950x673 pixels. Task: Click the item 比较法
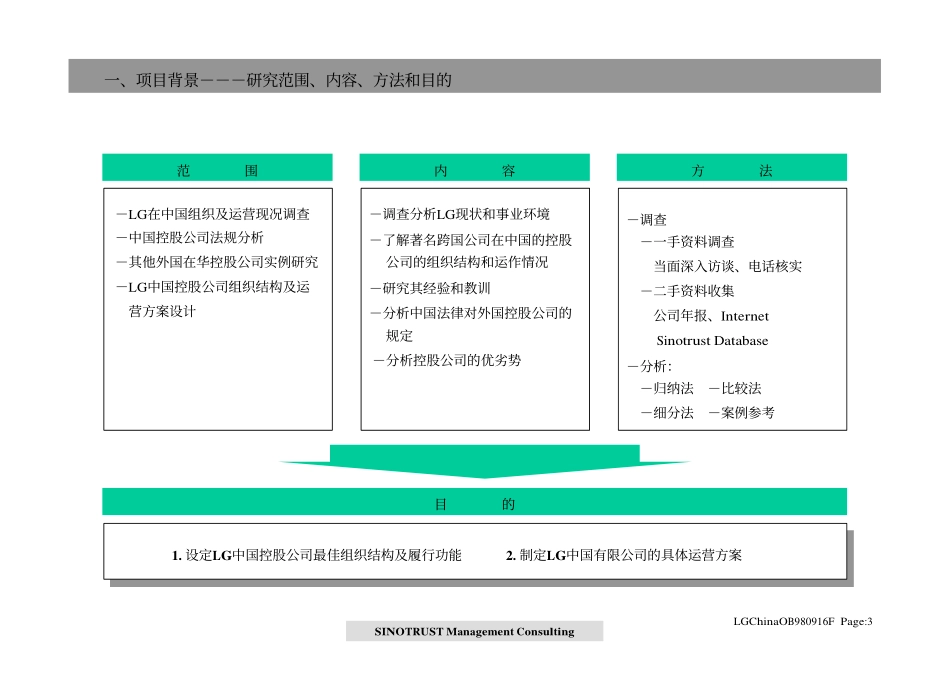coord(735,388)
